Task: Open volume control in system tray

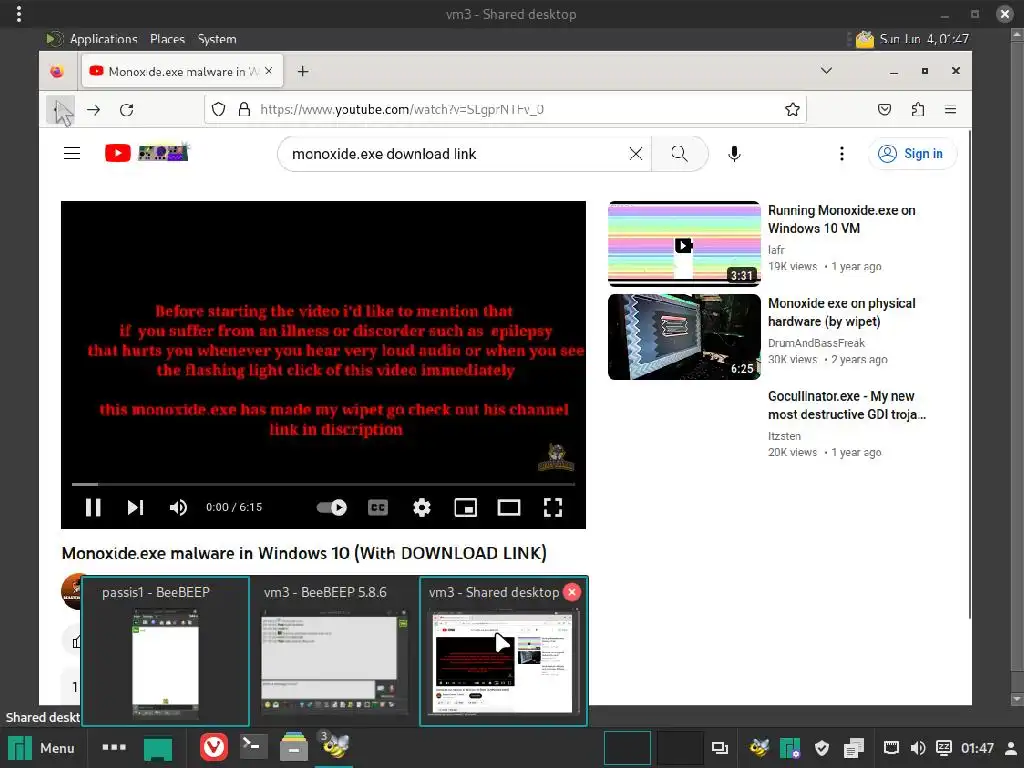Action: (918, 748)
